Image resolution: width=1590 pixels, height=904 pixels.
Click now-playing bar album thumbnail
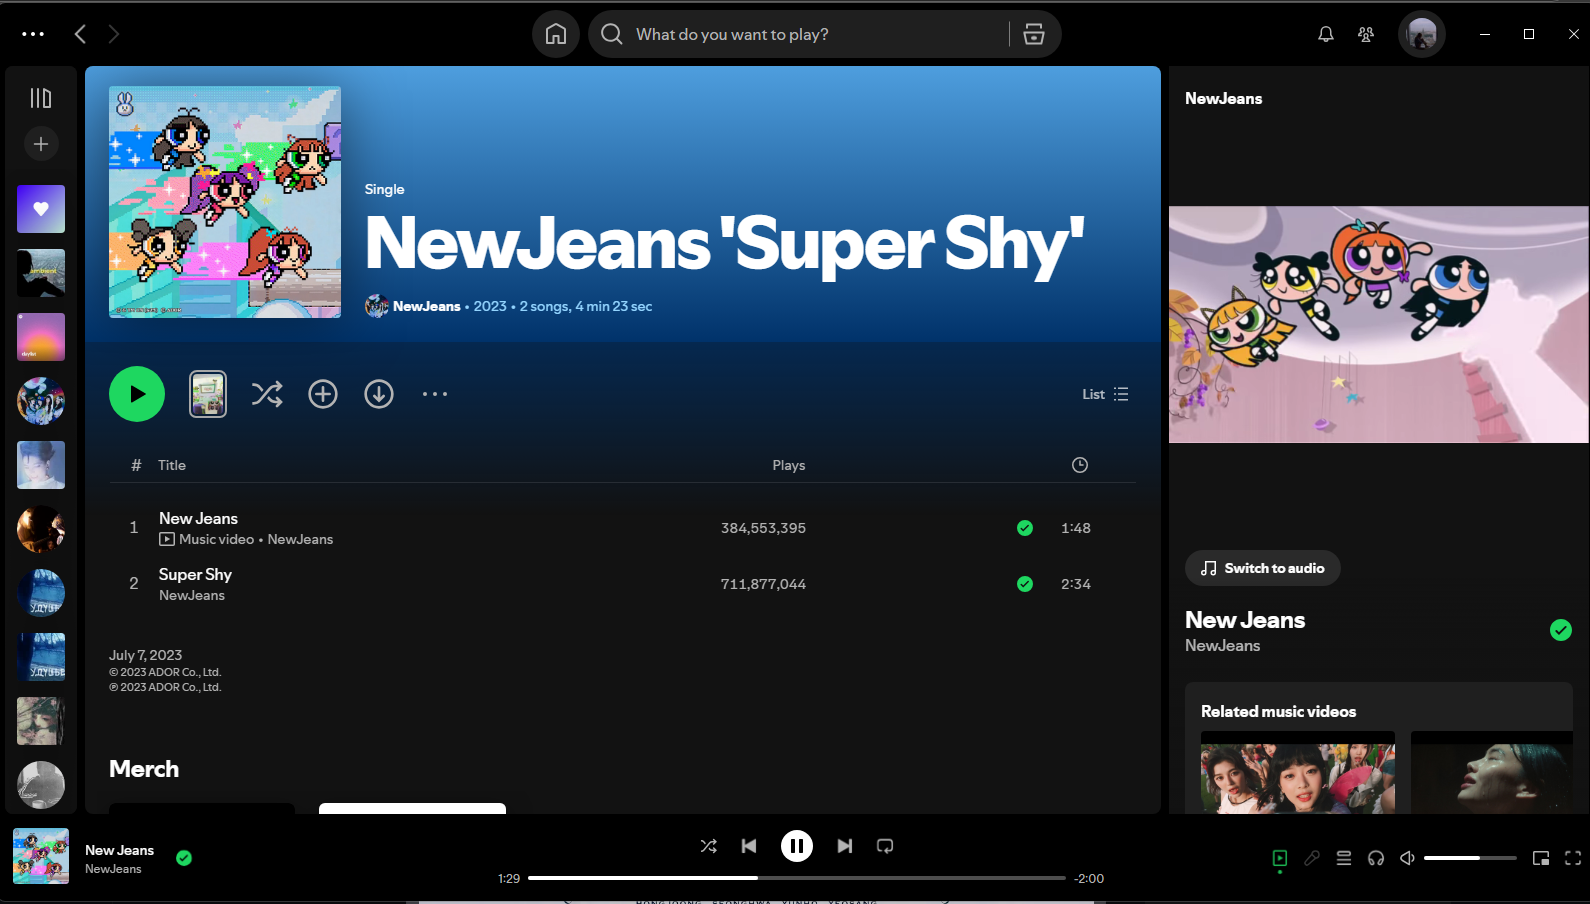click(x=41, y=856)
